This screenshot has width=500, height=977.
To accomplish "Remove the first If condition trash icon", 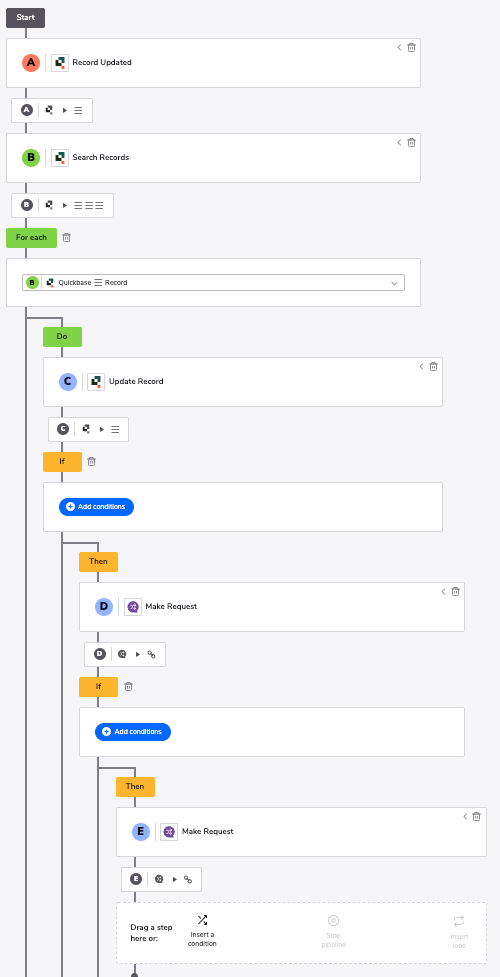I will (92, 462).
